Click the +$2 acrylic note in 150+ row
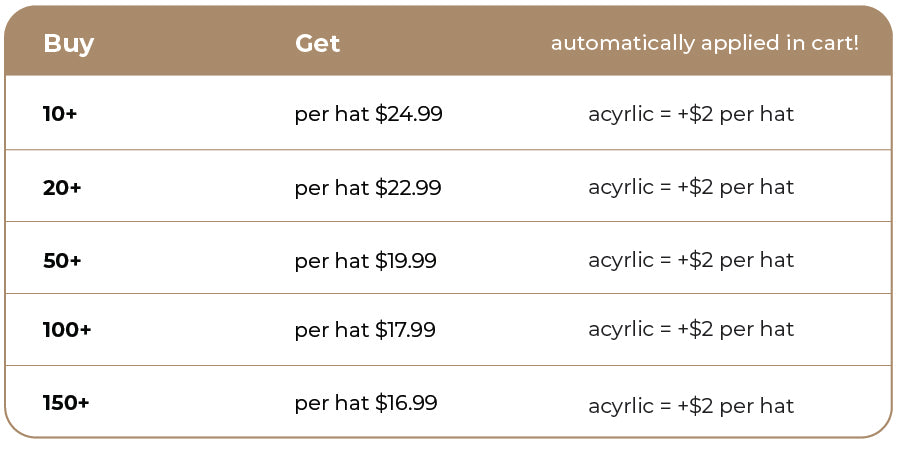This screenshot has width=899, height=452. coord(691,405)
